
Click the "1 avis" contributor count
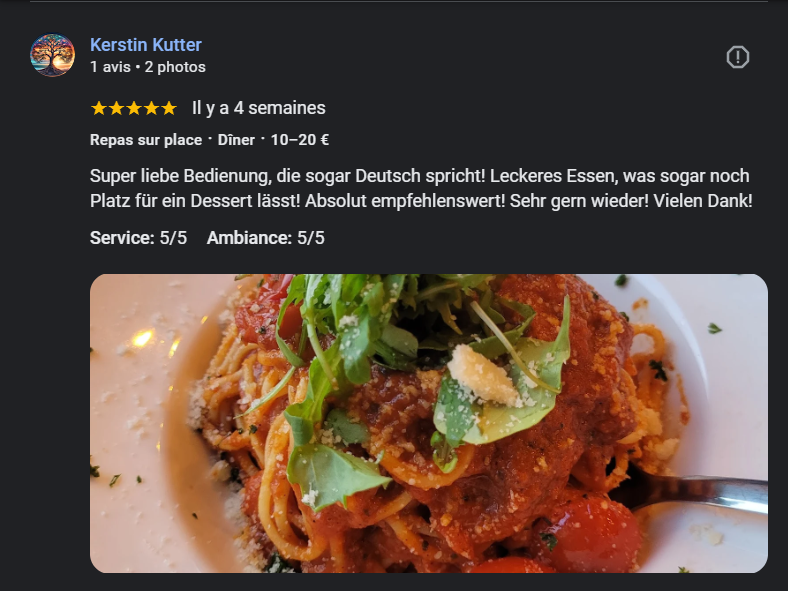(111, 67)
